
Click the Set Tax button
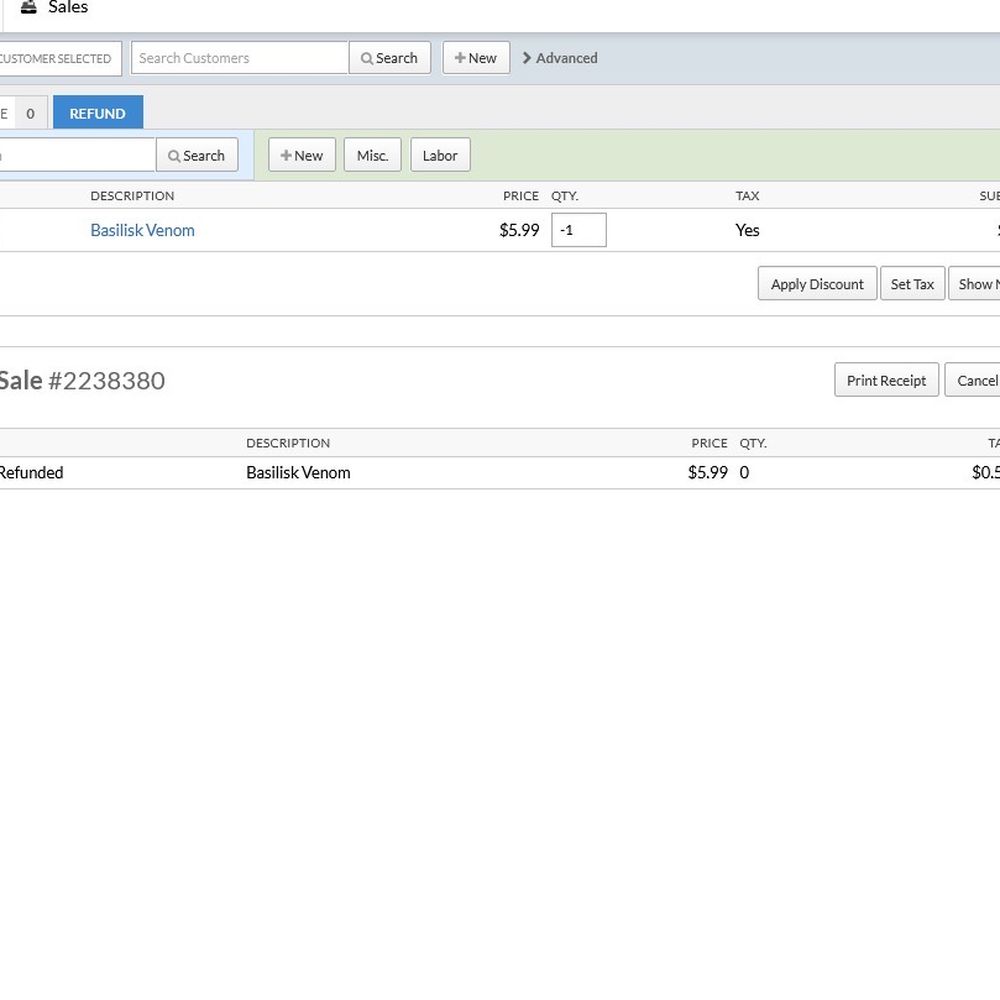(912, 284)
